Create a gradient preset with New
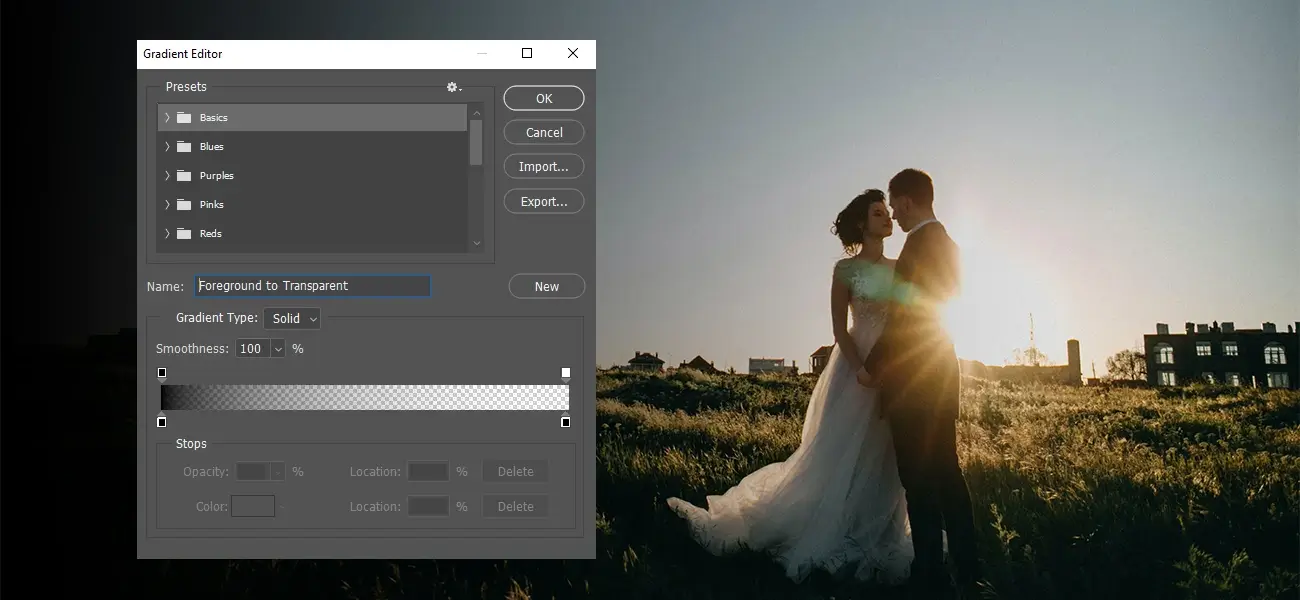Image resolution: width=1300 pixels, height=600 pixels. coord(546,286)
